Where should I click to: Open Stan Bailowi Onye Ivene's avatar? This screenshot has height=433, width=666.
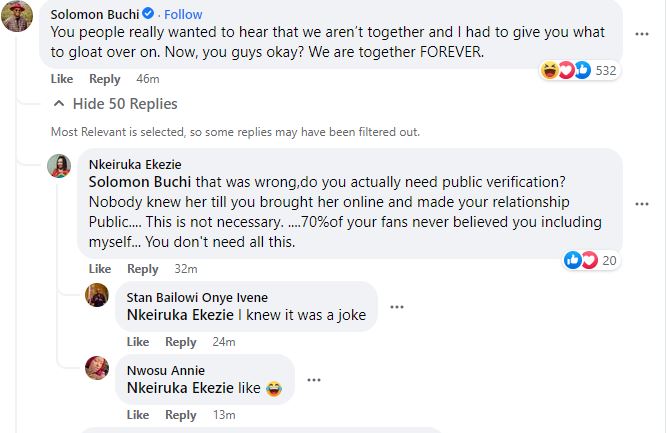click(97, 295)
